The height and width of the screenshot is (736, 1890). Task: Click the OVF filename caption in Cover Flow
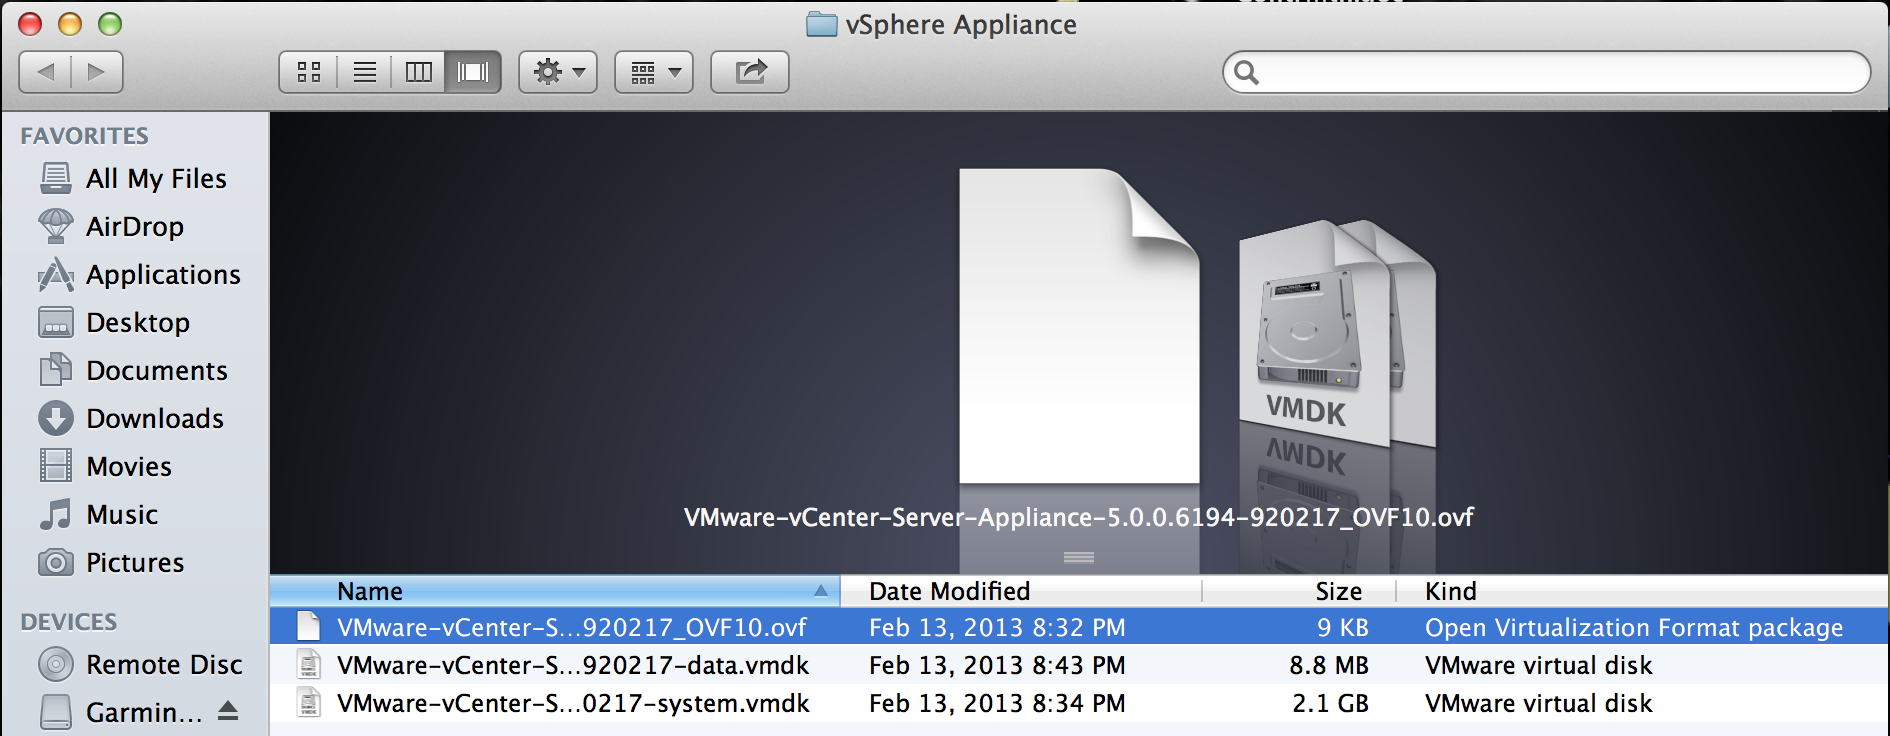(1078, 517)
